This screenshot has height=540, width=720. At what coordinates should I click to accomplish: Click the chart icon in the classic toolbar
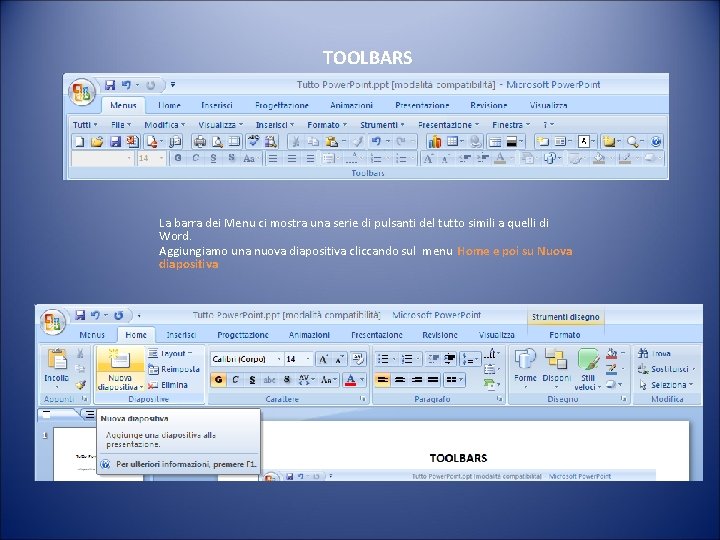pos(434,142)
